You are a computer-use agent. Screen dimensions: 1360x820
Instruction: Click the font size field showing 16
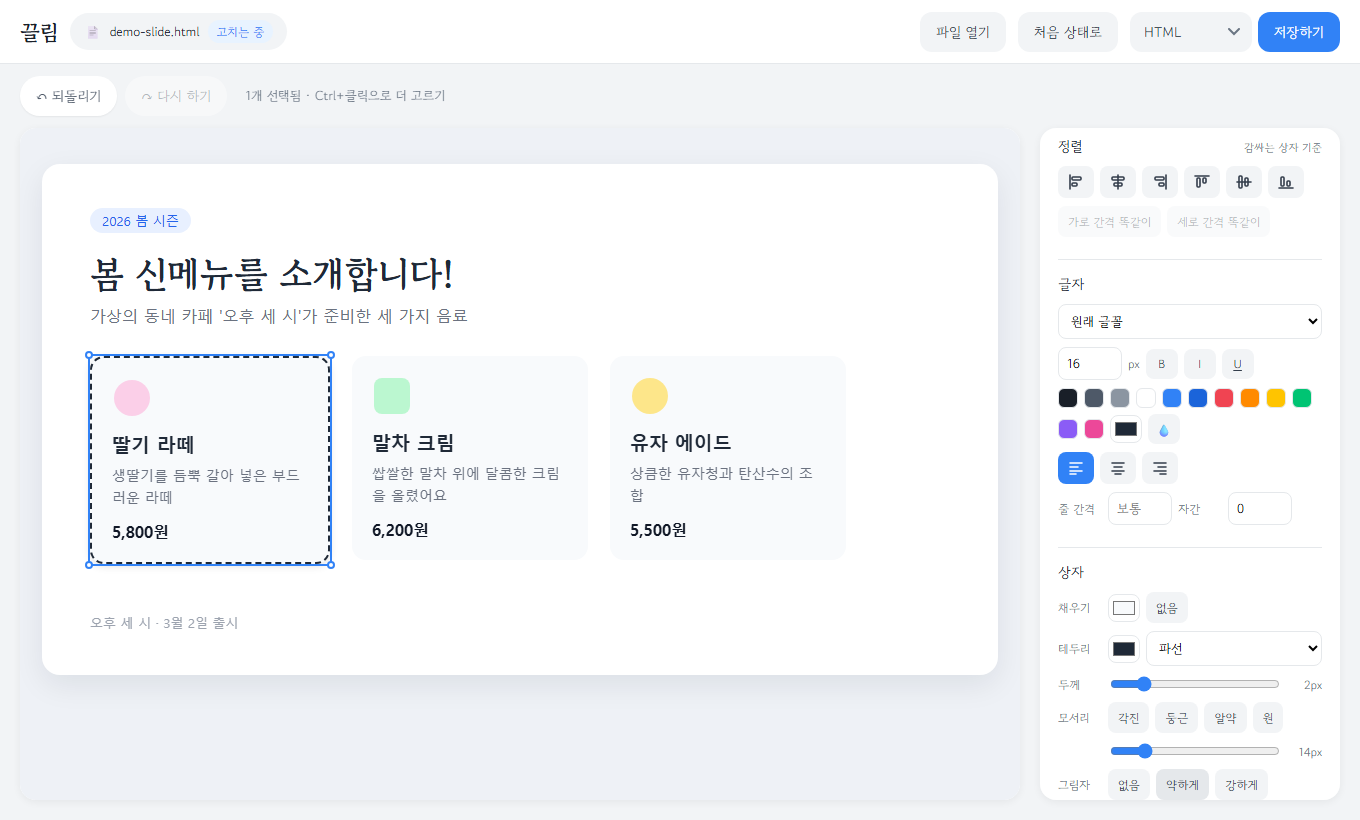[1090, 364]
